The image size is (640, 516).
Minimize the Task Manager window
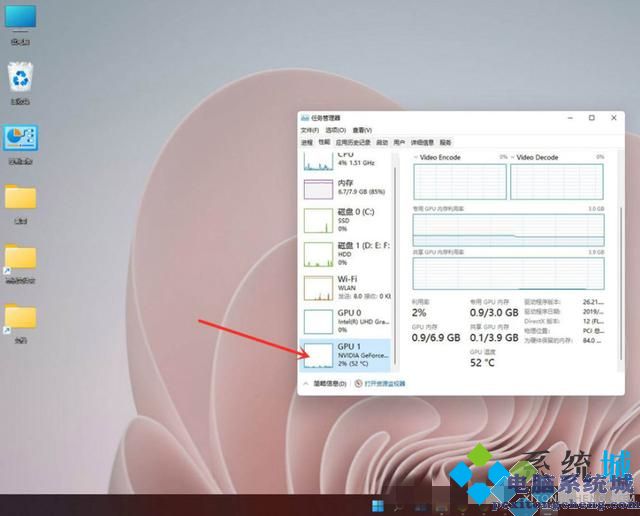570,118
